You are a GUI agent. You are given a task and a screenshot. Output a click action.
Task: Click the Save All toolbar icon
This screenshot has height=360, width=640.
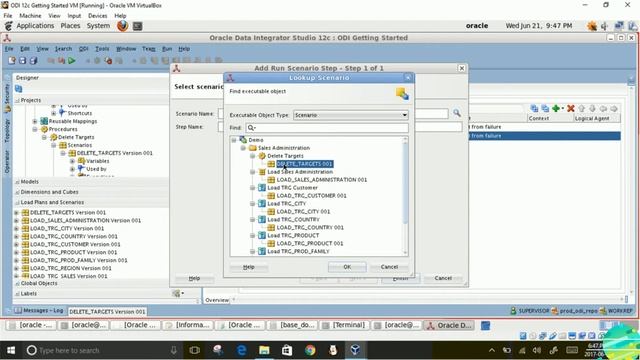pos(33,60)
